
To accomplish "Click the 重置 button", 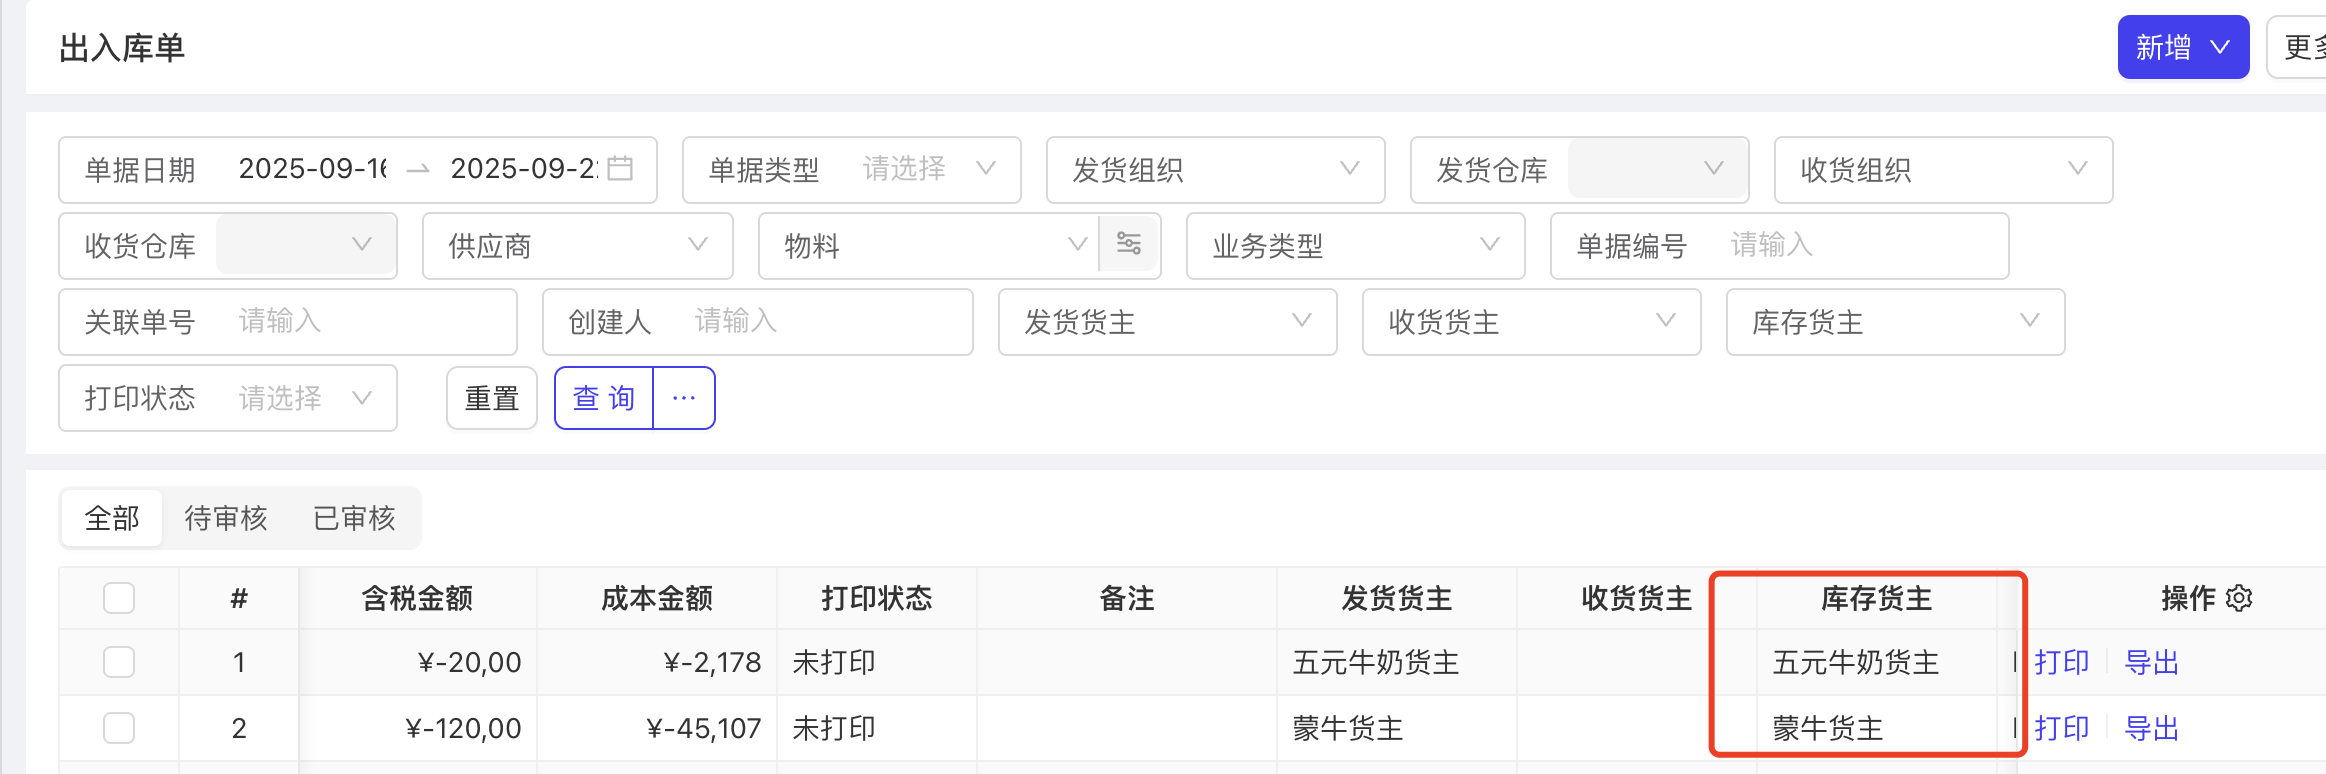I will (x=492, y=398).
